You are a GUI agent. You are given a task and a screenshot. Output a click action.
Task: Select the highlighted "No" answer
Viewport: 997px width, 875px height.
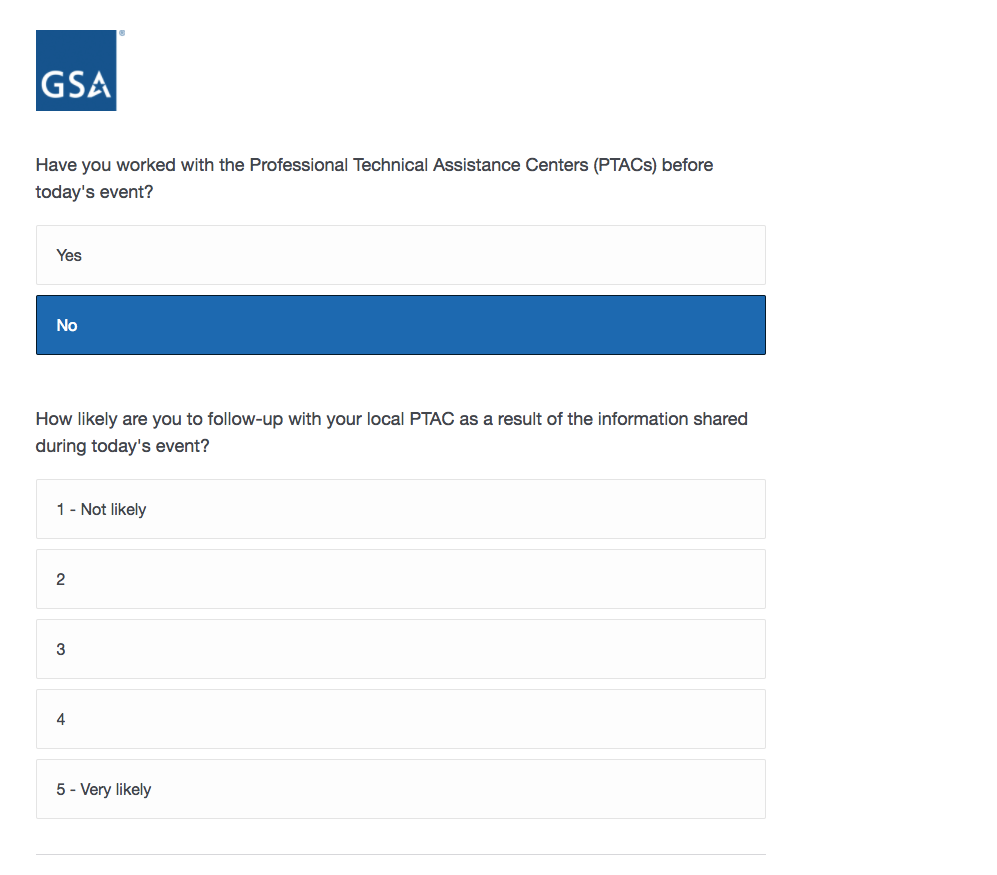click(x=400, y=325)
